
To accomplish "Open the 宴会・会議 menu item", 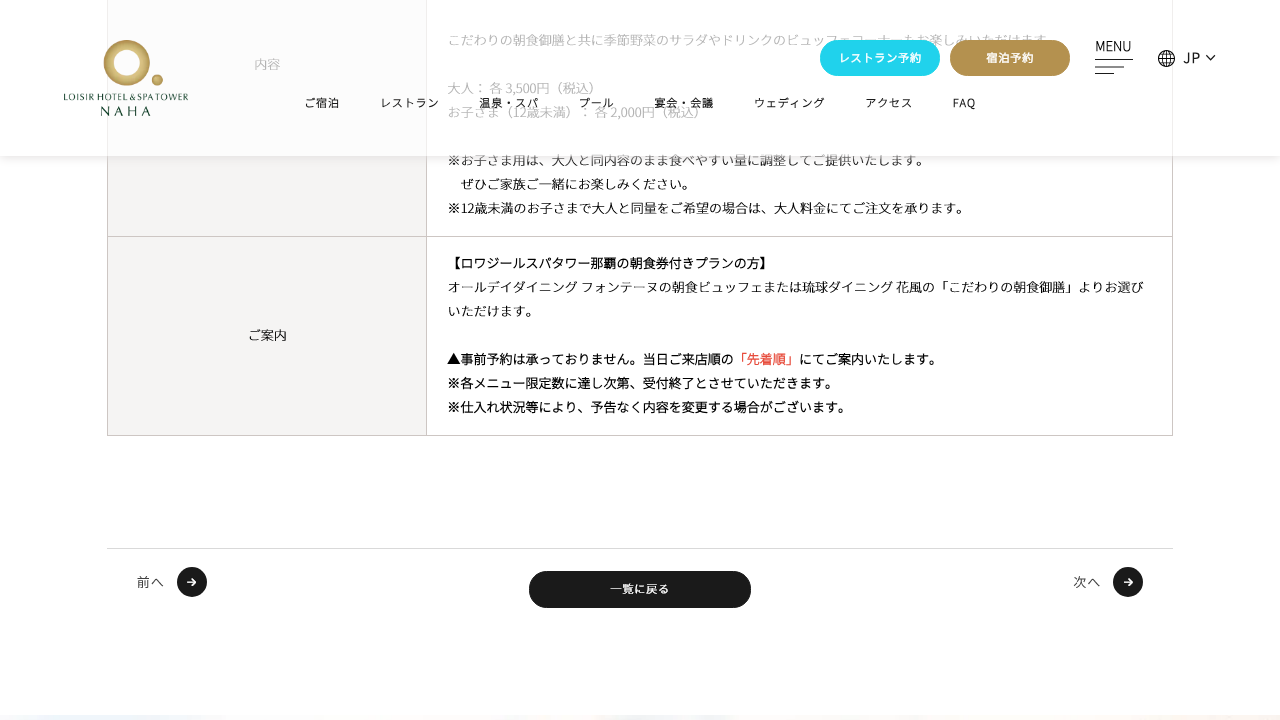I will tap(684, 103).
